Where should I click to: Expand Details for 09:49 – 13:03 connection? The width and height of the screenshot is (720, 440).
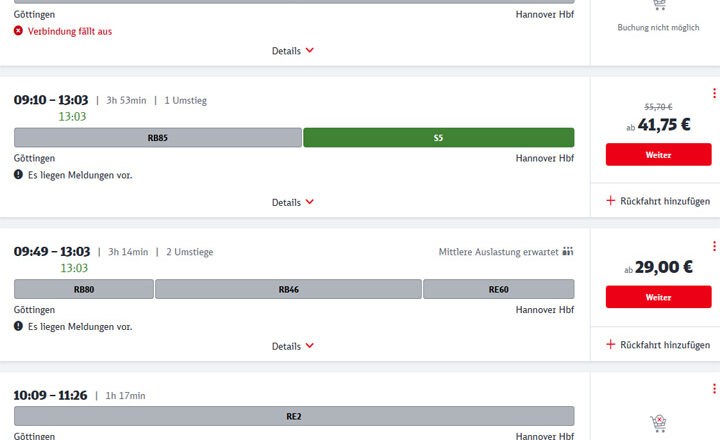pos(294,346)
